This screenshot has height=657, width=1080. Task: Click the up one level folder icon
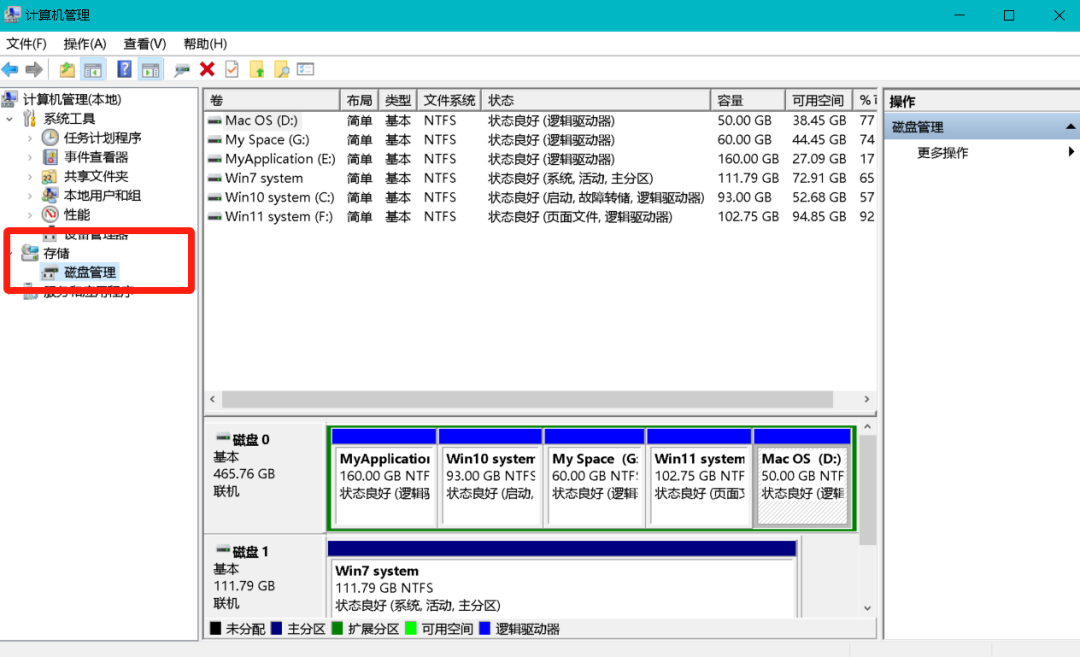pyautogui.click(x=67, y=69)
